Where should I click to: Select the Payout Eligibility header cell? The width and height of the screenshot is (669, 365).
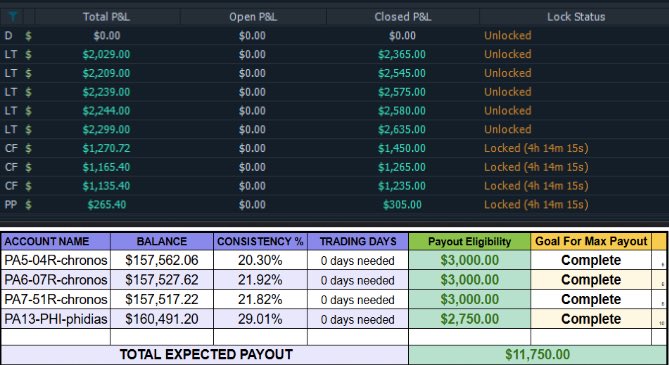click(x=469, y=241)
